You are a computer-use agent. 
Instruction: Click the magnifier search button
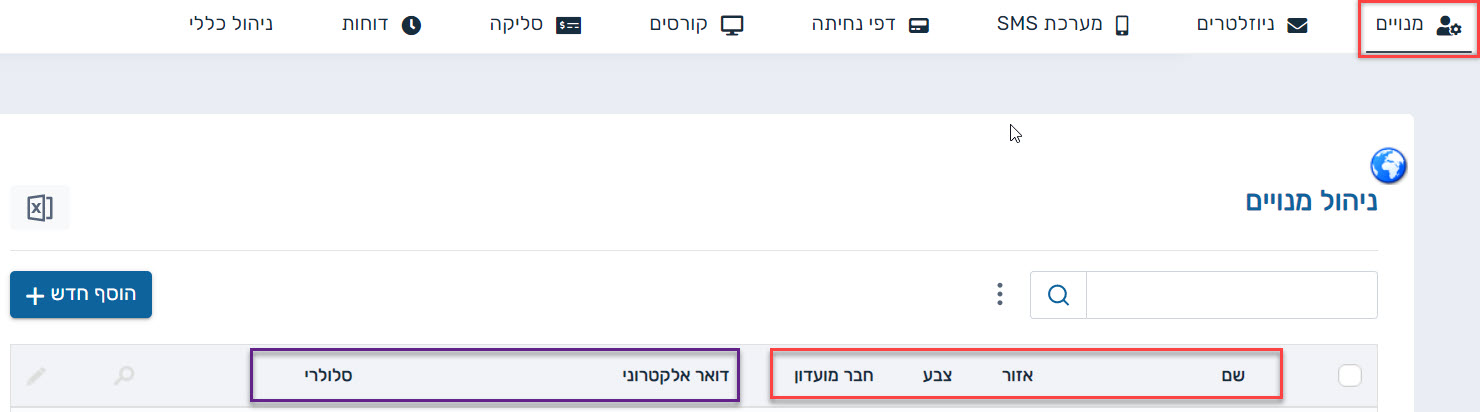click(x=1058, y=295)
